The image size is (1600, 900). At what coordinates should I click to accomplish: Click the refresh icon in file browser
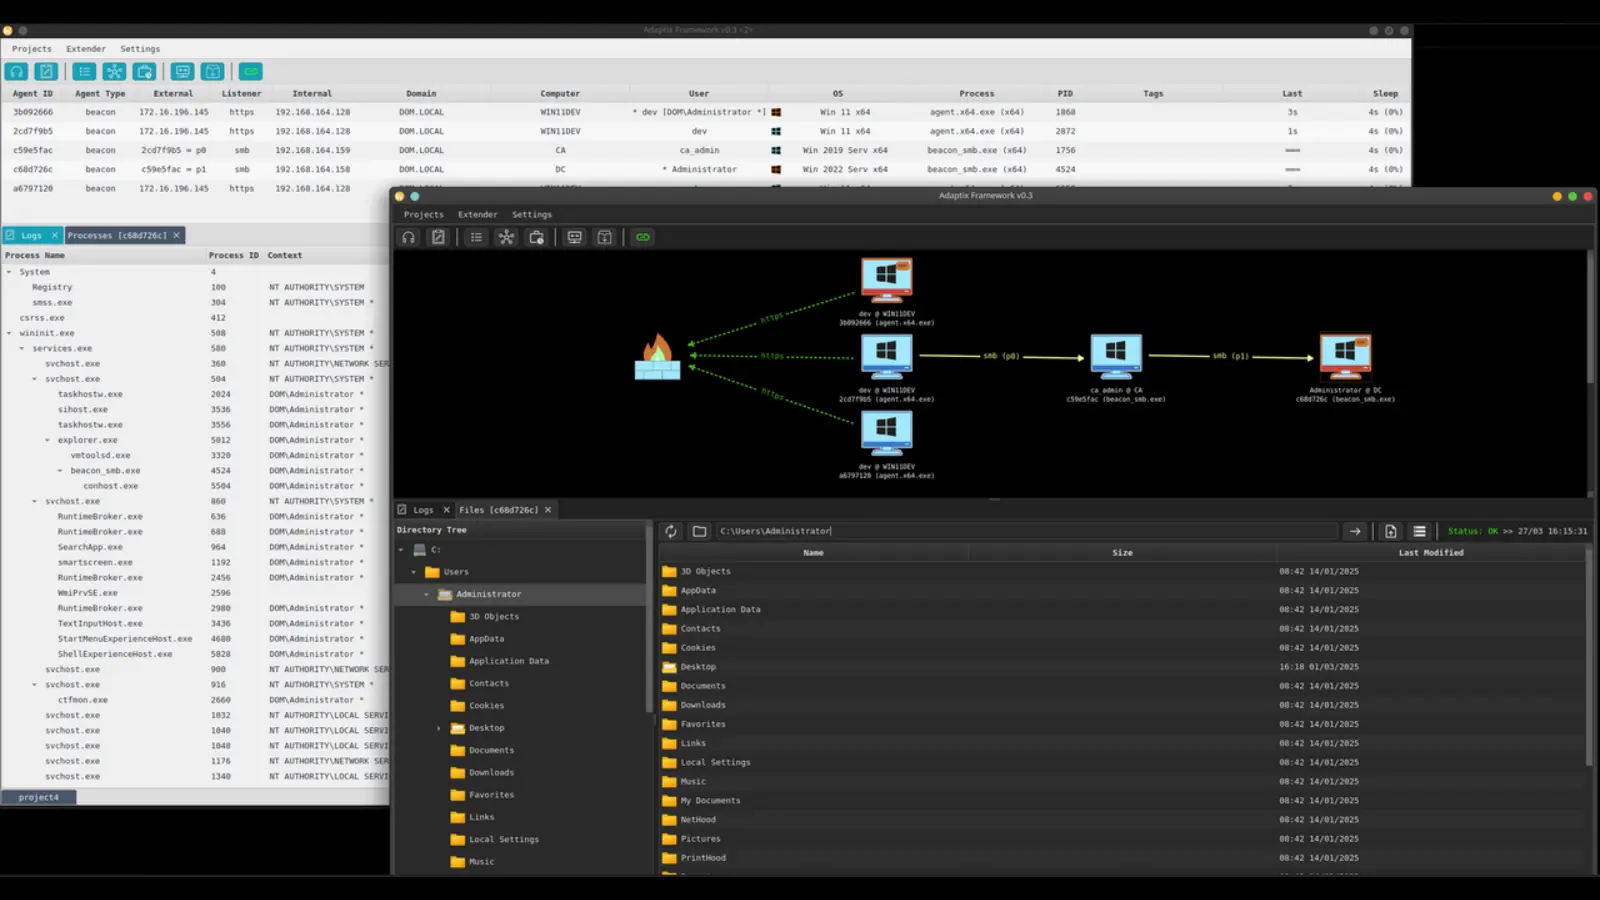671,531
